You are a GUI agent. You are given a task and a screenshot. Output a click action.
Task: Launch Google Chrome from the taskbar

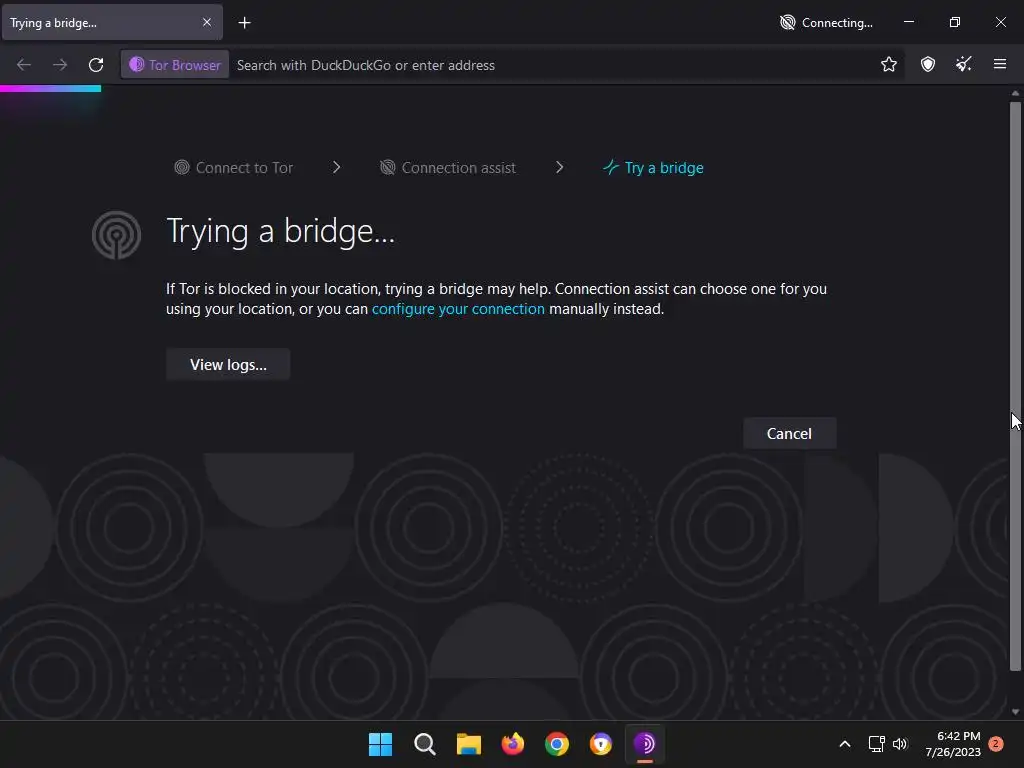(x=556, y=744)
